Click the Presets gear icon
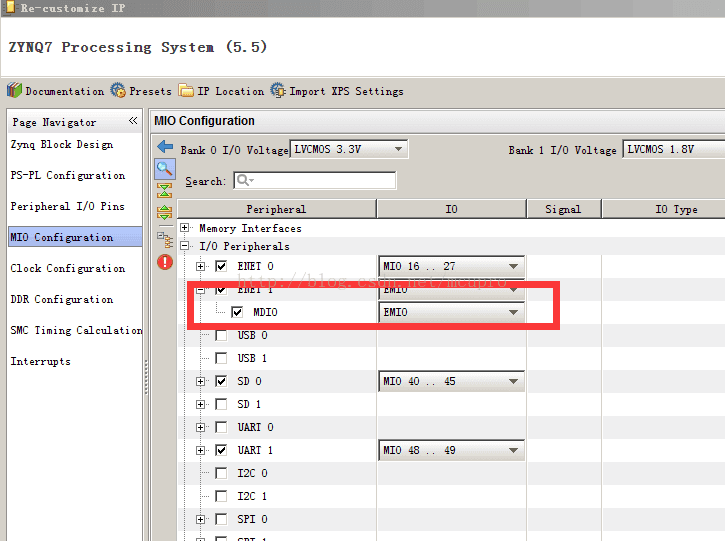 (118, 90)
